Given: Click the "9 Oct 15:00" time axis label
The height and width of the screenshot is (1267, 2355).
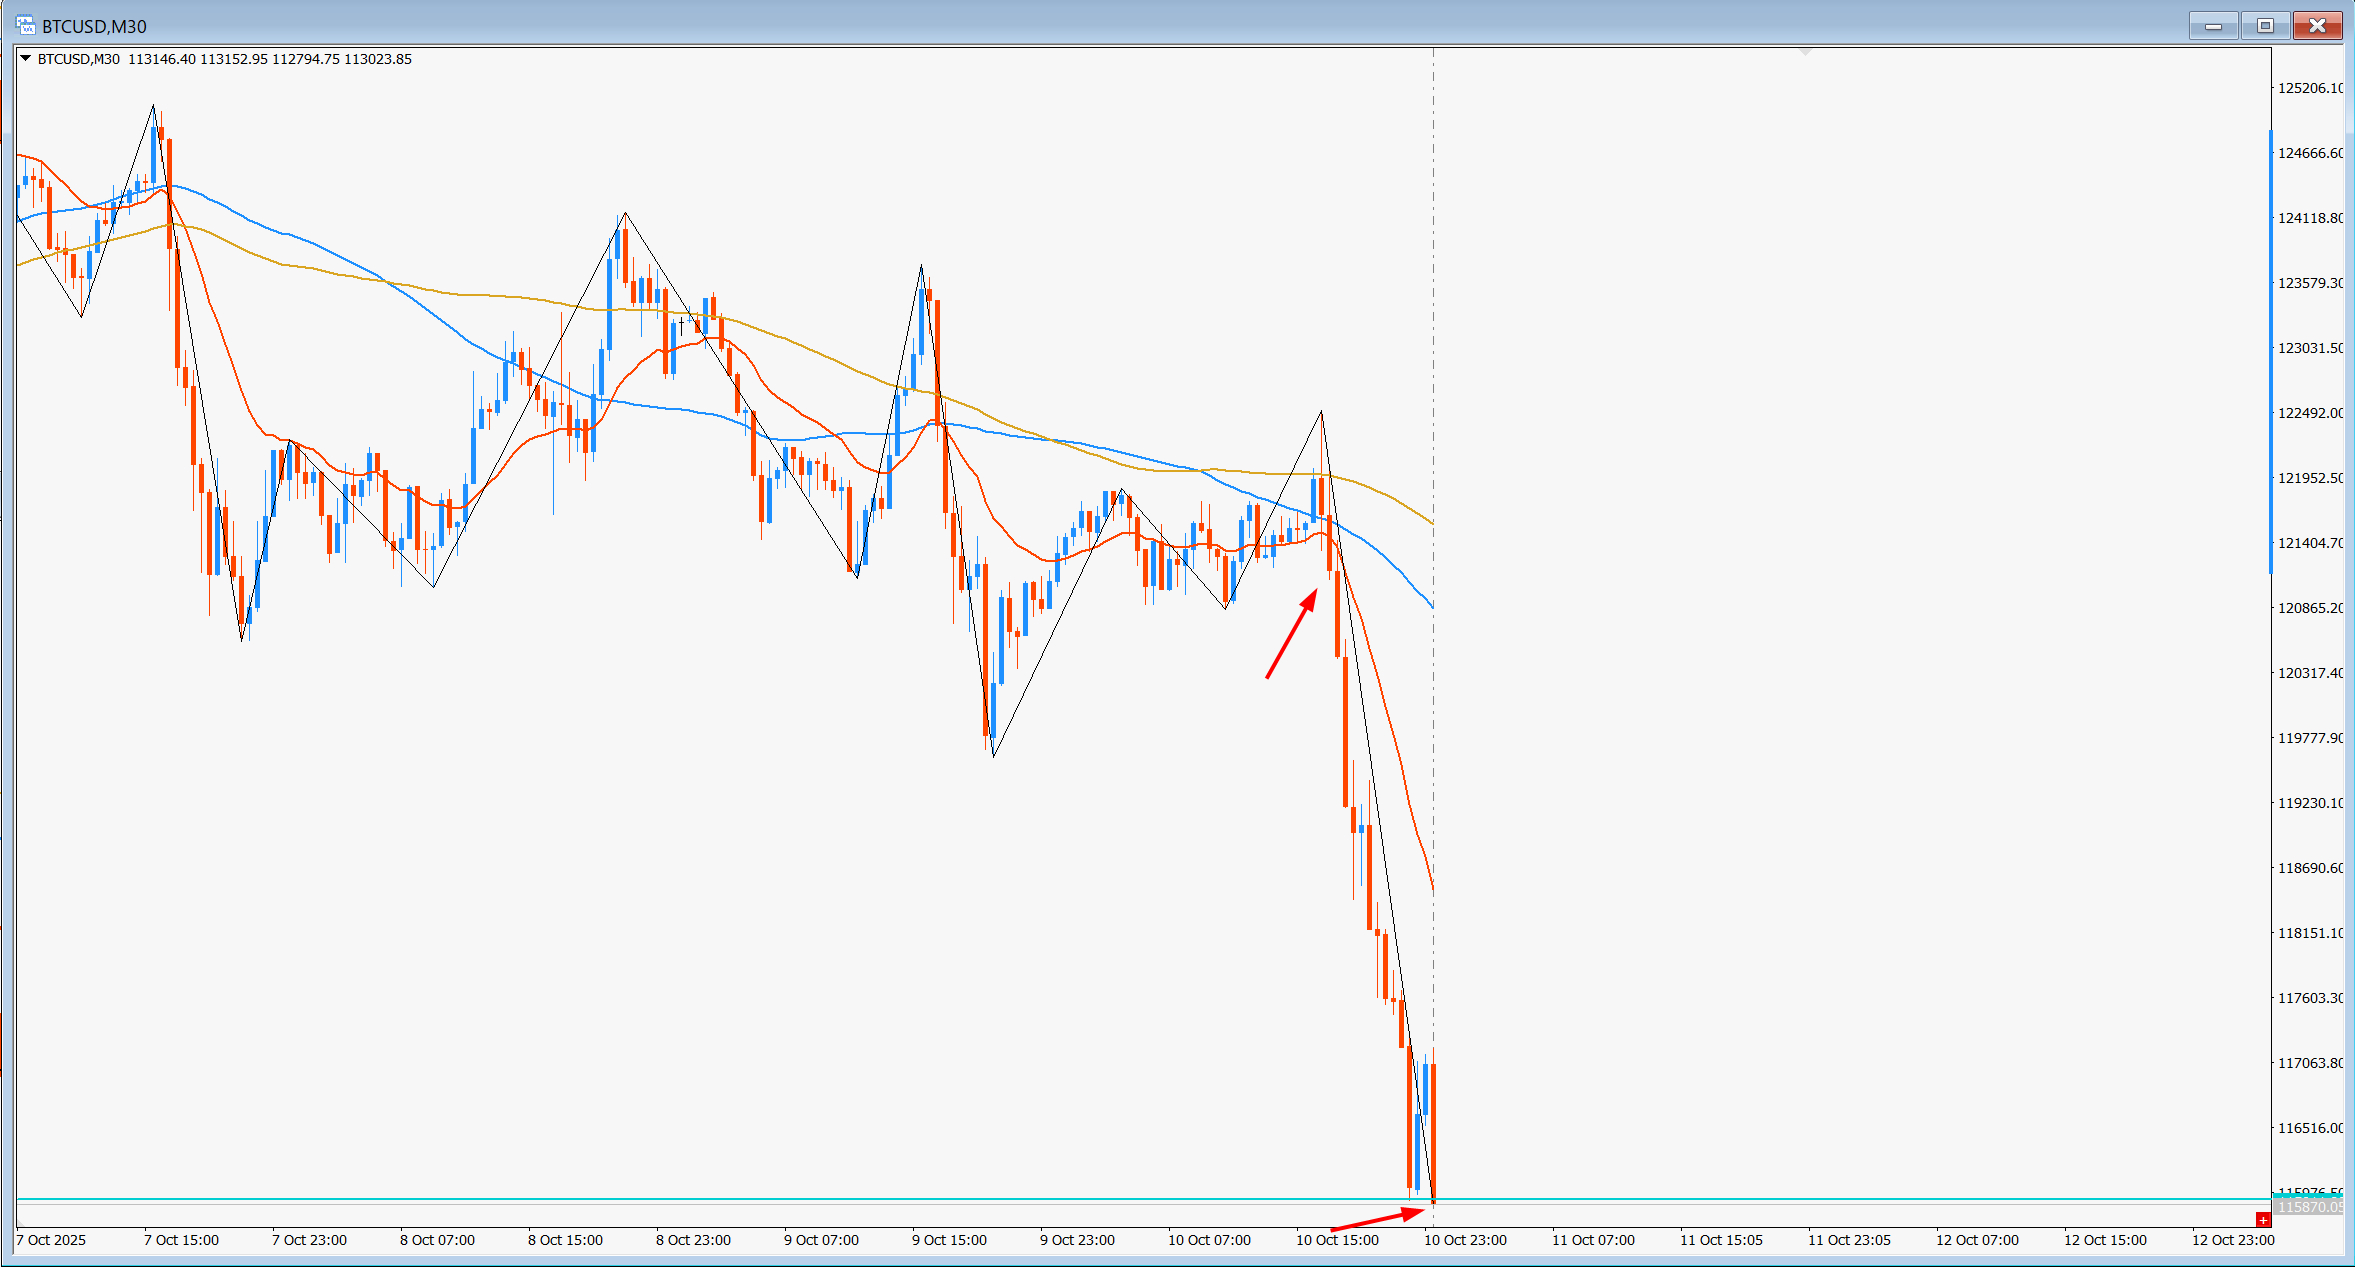Looking at the screenshot, I should point(950,1240).
